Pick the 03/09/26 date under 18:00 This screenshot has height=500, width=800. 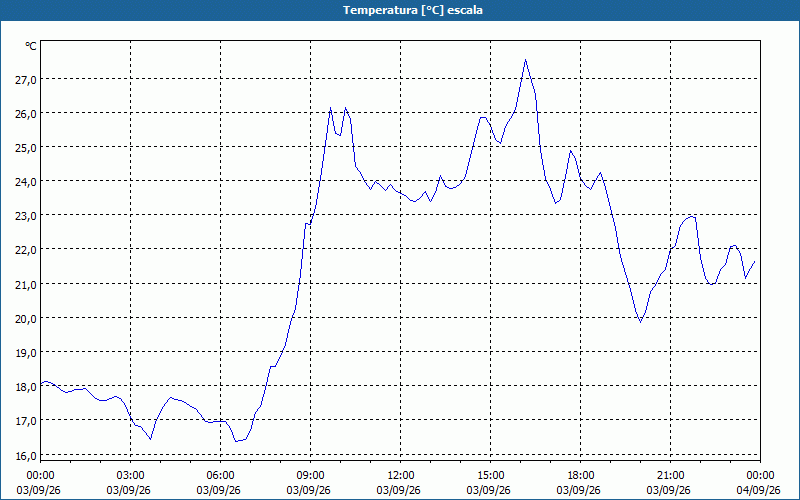[x=579, y=490]
